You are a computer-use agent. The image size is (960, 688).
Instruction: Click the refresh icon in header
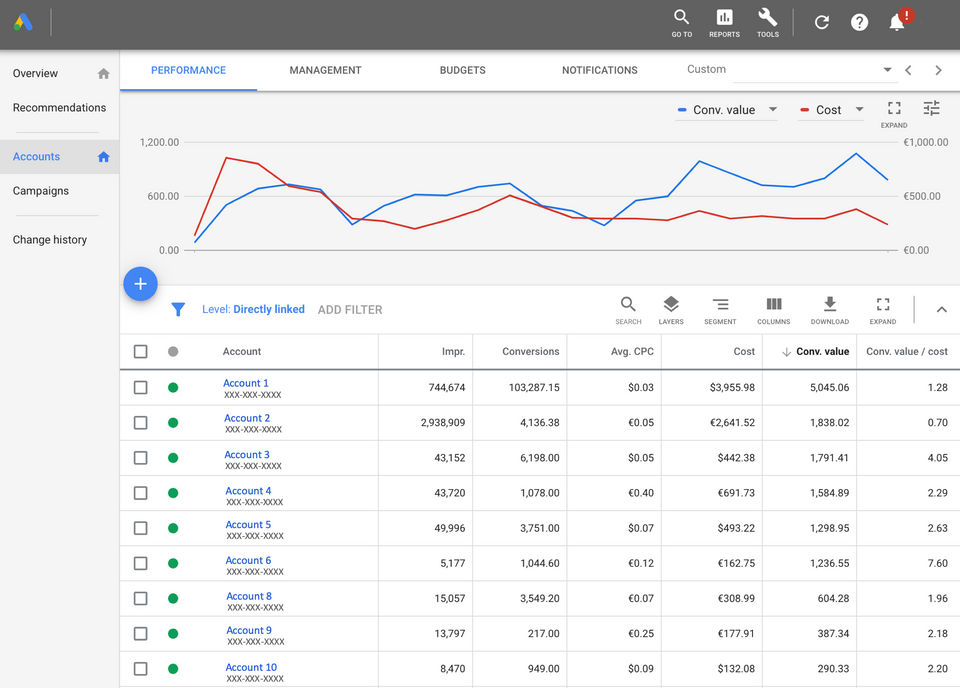822,23
